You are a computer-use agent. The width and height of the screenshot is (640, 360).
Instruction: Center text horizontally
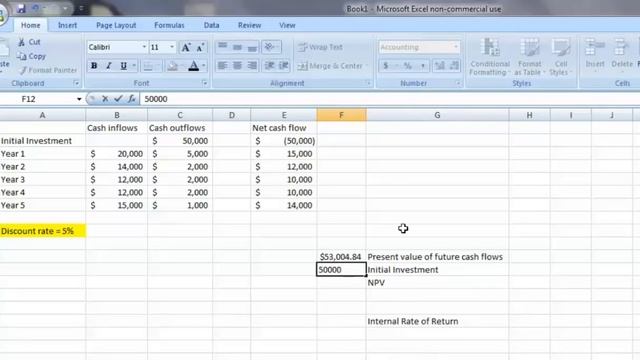point(237,66)
